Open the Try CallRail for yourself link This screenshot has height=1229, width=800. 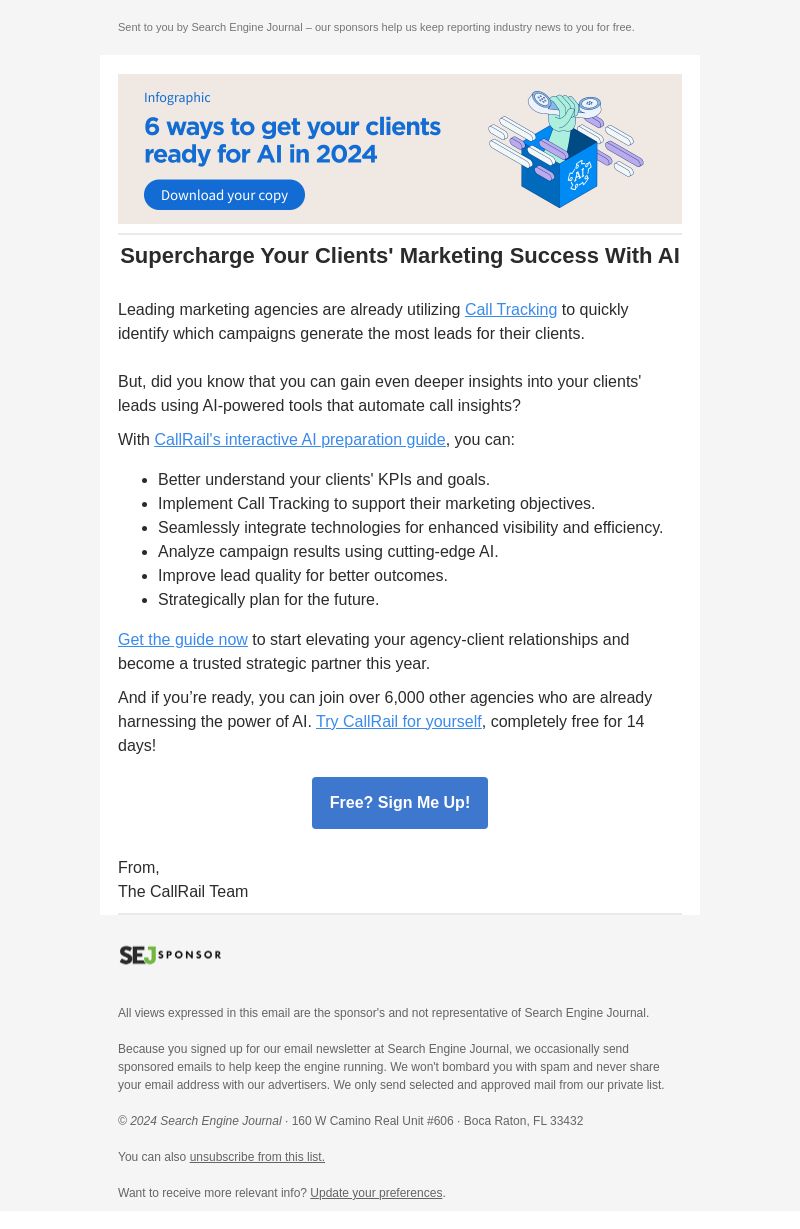pyautogui.click(x=399, y=722)
